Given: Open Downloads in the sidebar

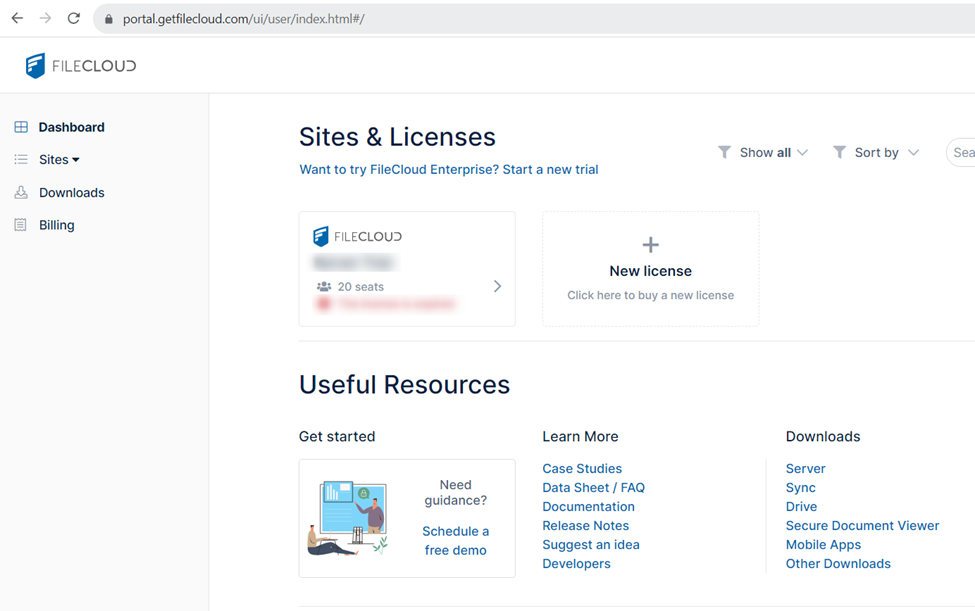Looking at the screenshot, I should [x=72, y=193].
